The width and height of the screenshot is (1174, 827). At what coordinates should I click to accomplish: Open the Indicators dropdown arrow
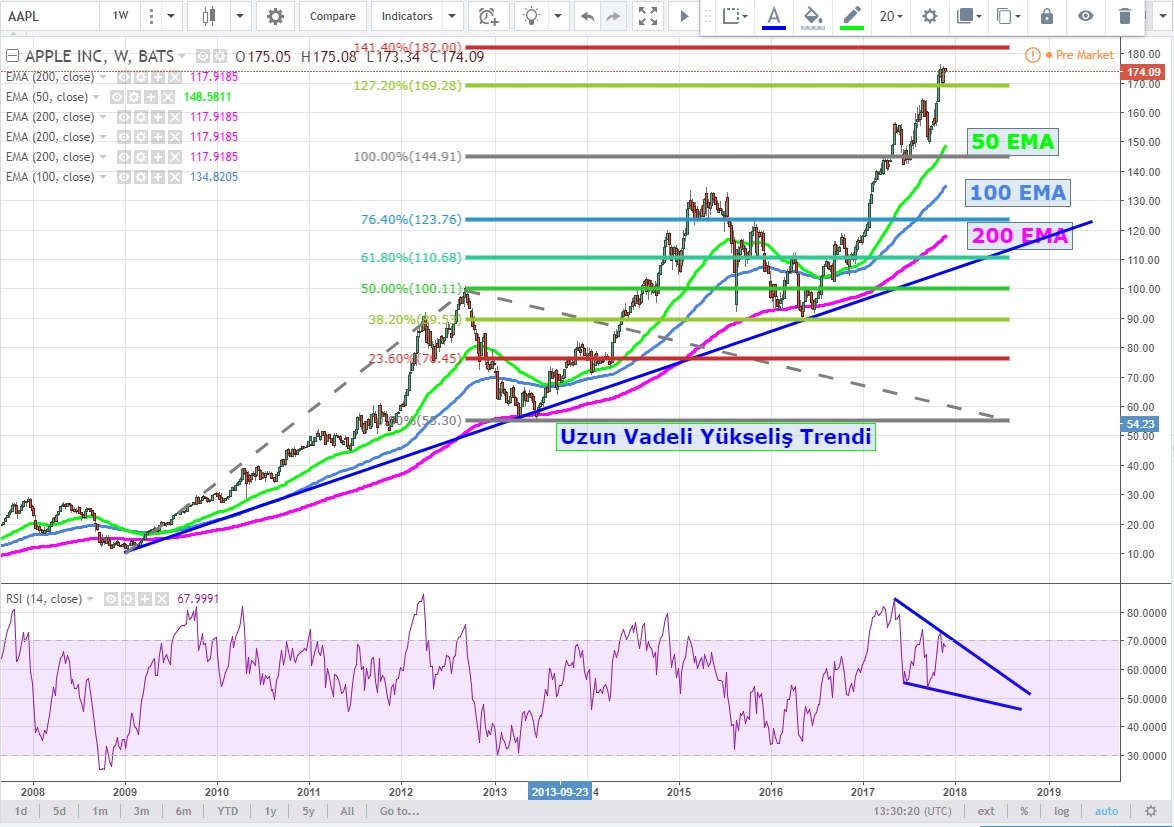pos(452,16)
